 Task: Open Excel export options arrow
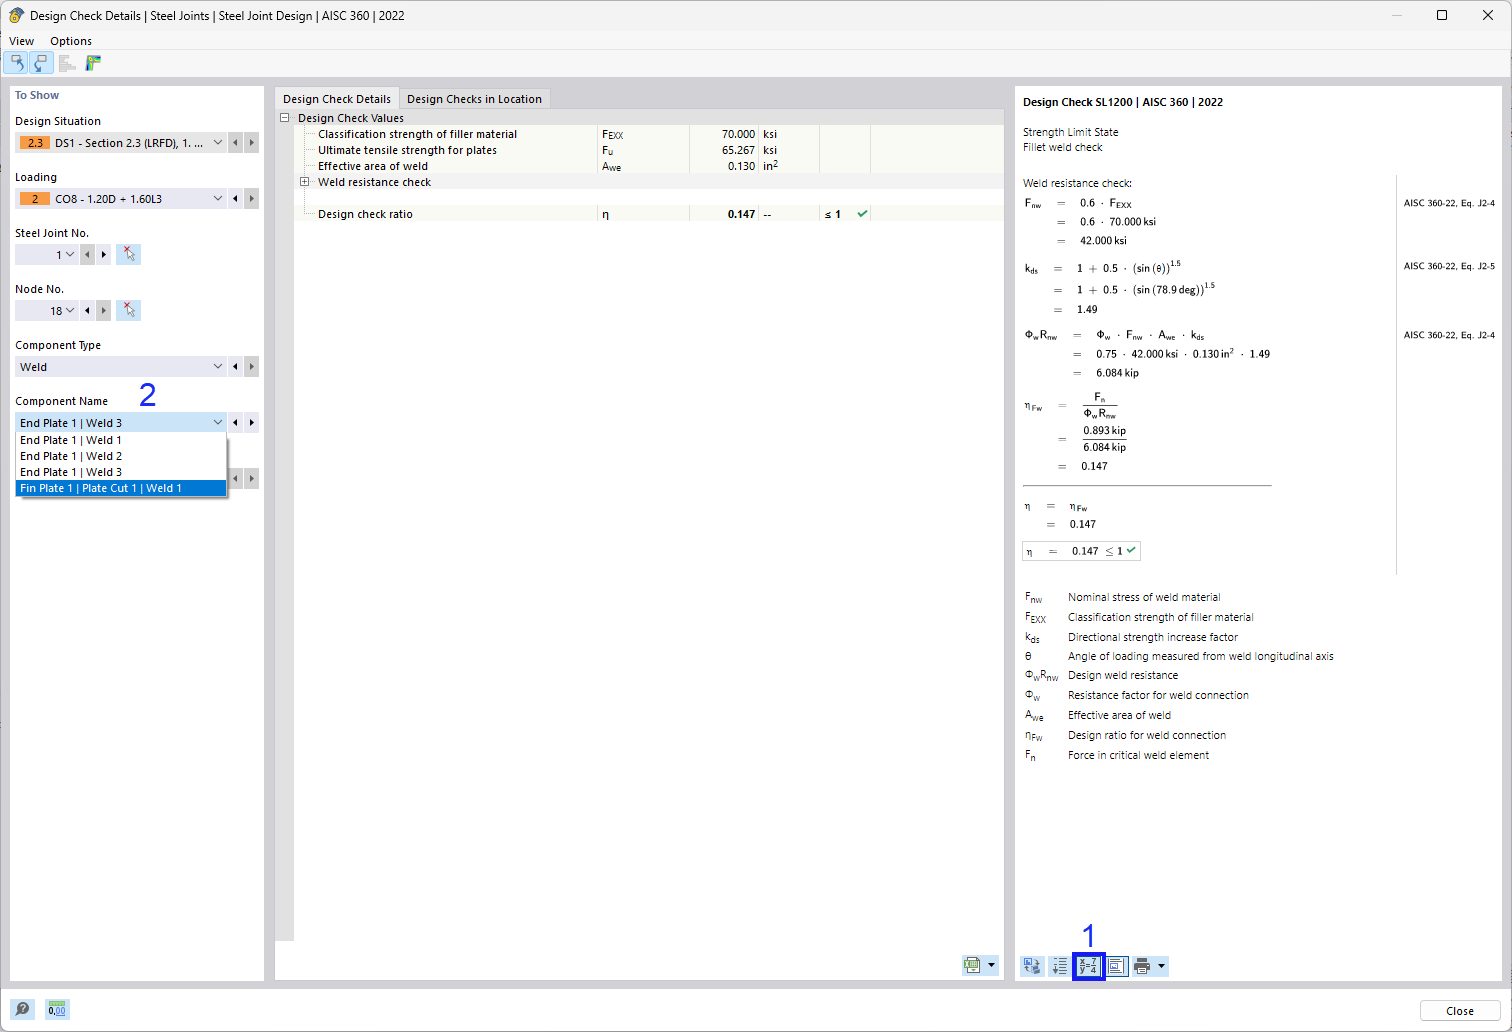tap(992, 965)
